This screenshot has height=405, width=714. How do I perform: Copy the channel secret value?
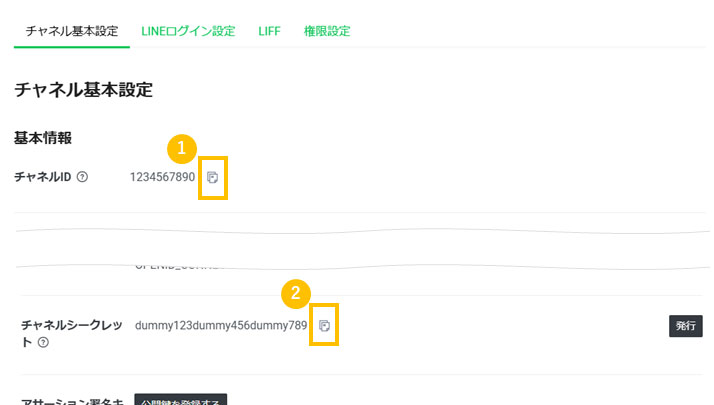pyautogui.click(x=324, y=326)
